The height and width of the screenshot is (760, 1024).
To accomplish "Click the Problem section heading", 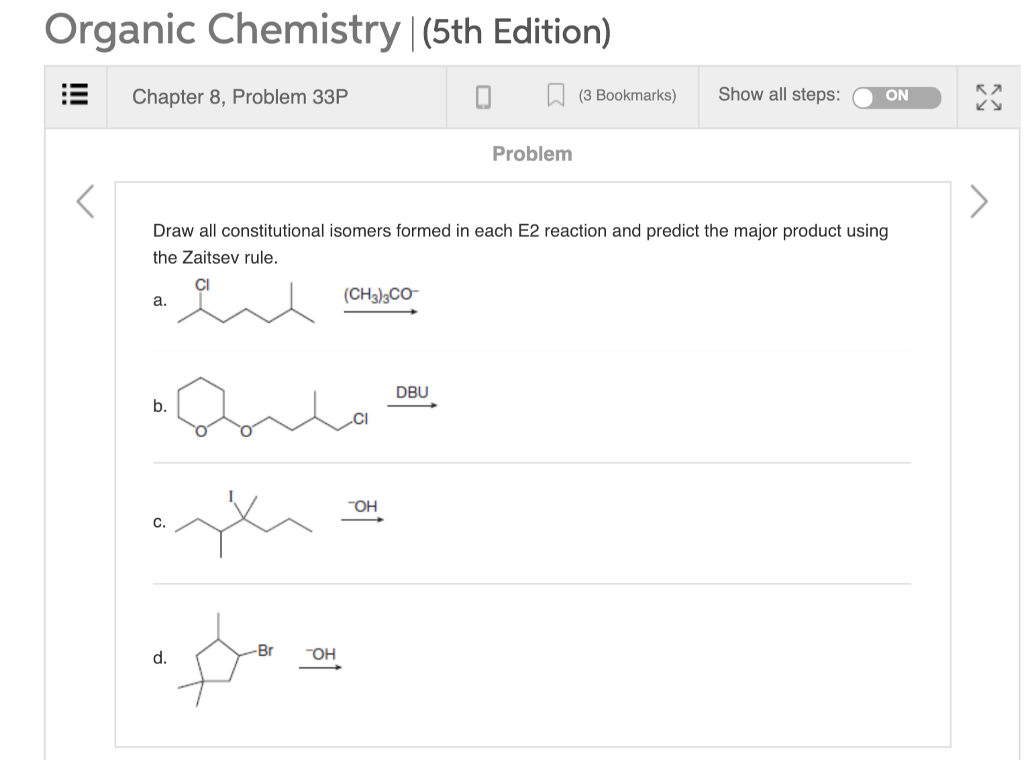I will [532, 153].
